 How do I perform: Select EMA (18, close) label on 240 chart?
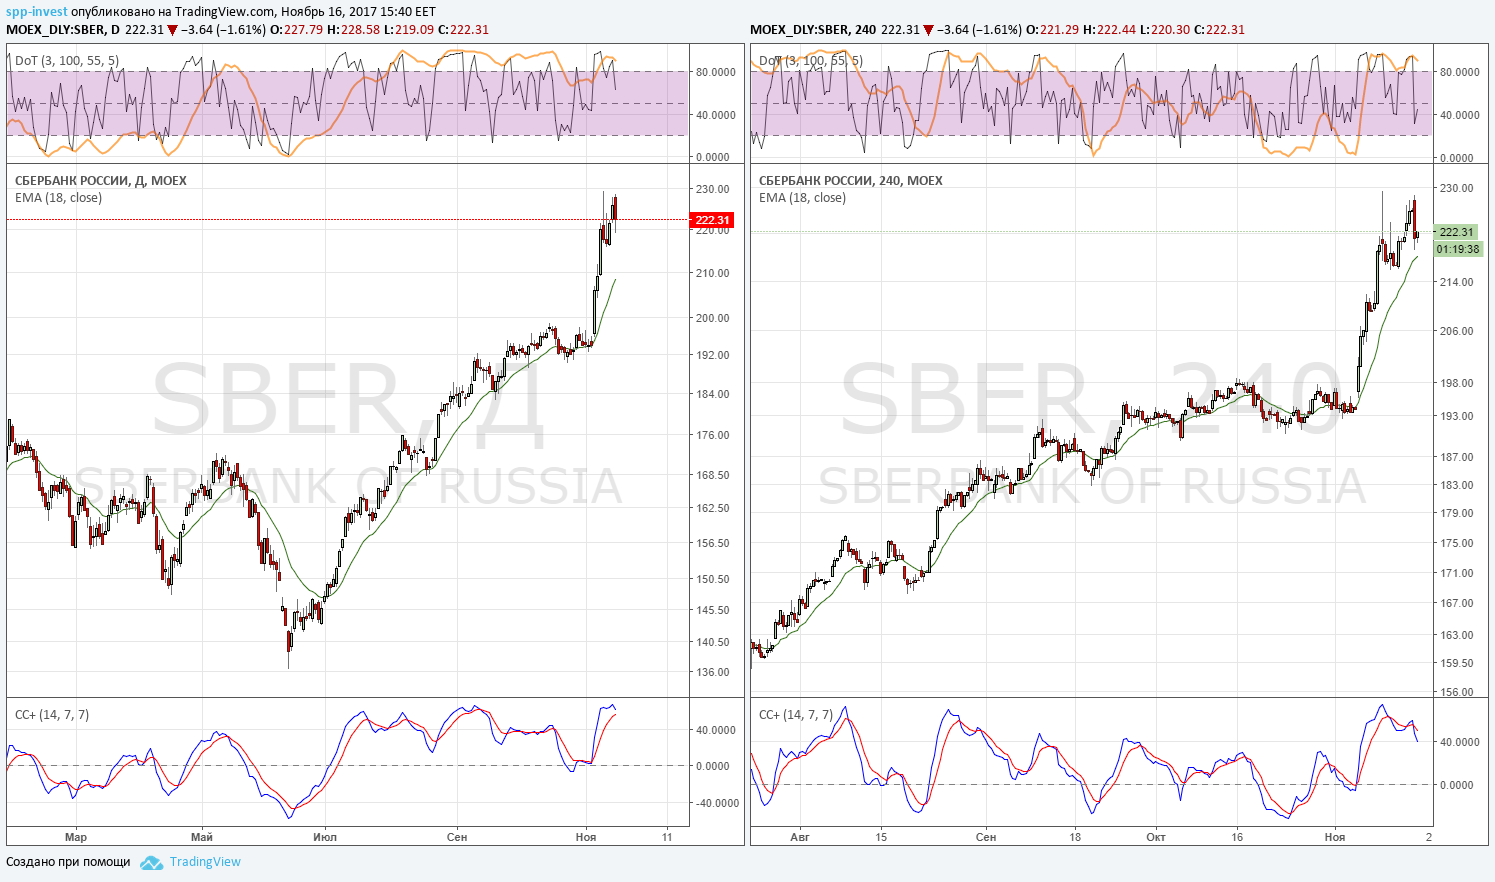tap(802, 198)
